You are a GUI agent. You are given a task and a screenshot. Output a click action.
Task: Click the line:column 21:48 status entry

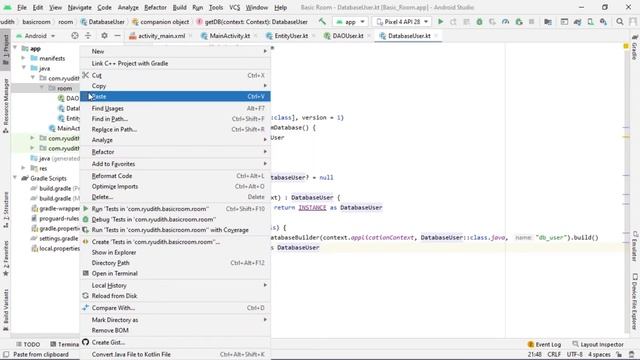534,354
